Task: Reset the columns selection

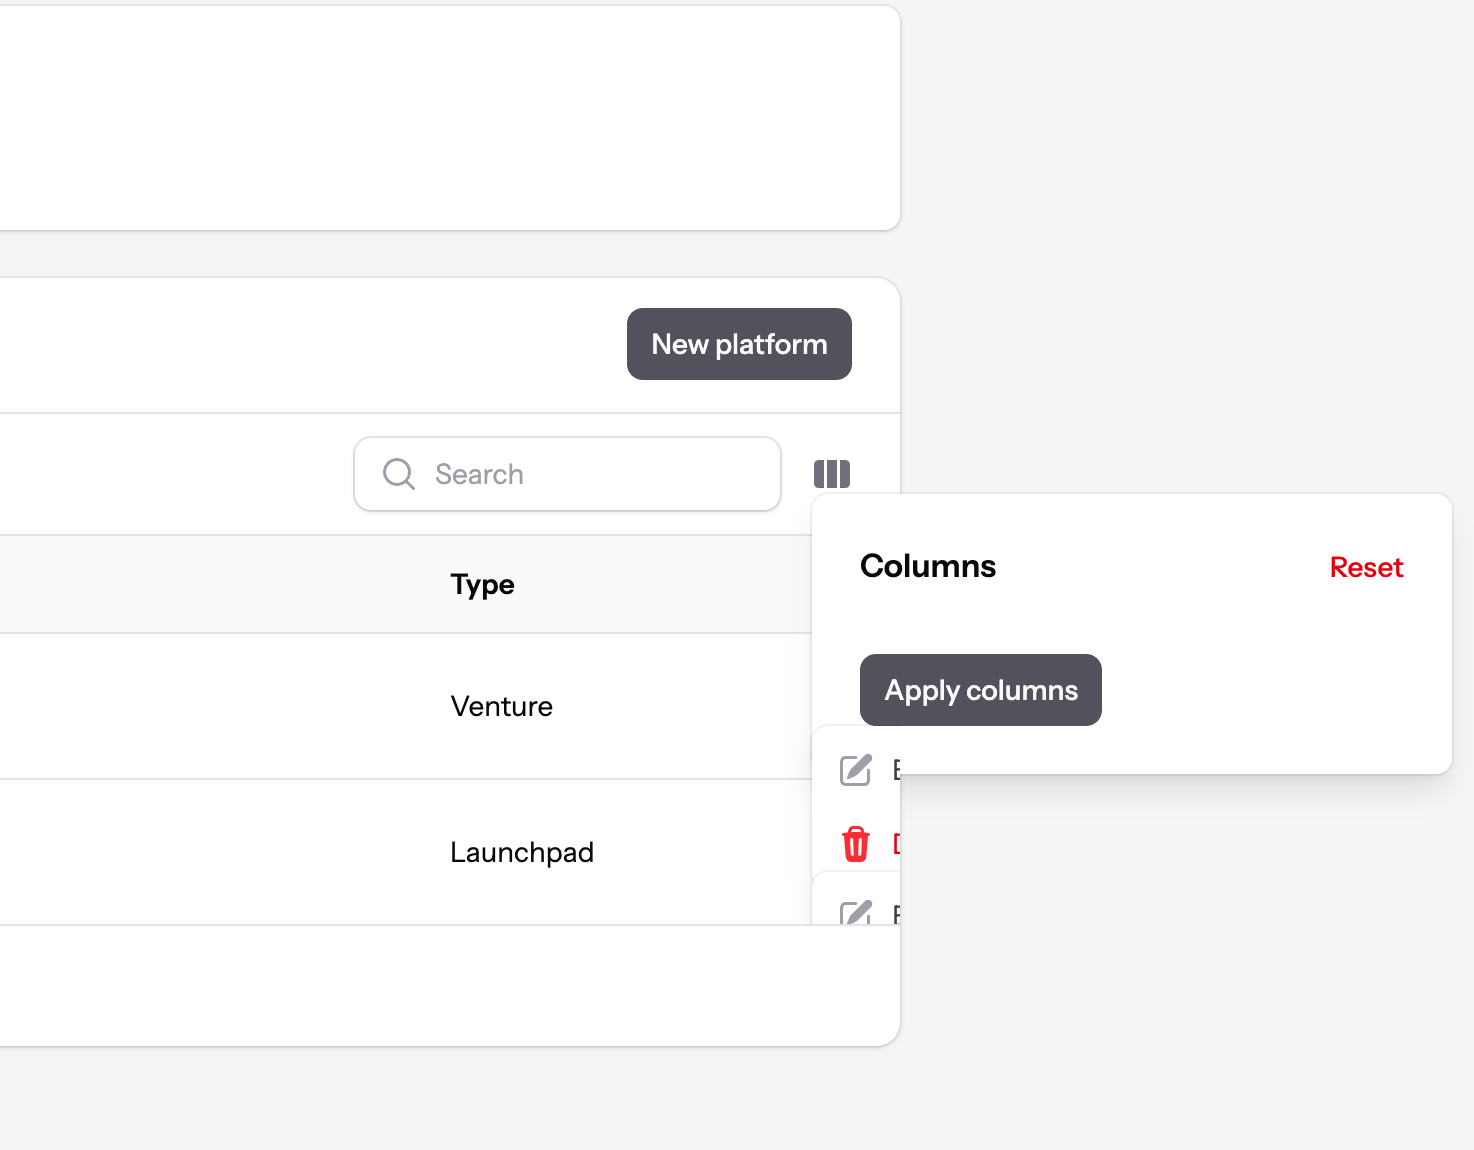Action: pos(1366,568)
